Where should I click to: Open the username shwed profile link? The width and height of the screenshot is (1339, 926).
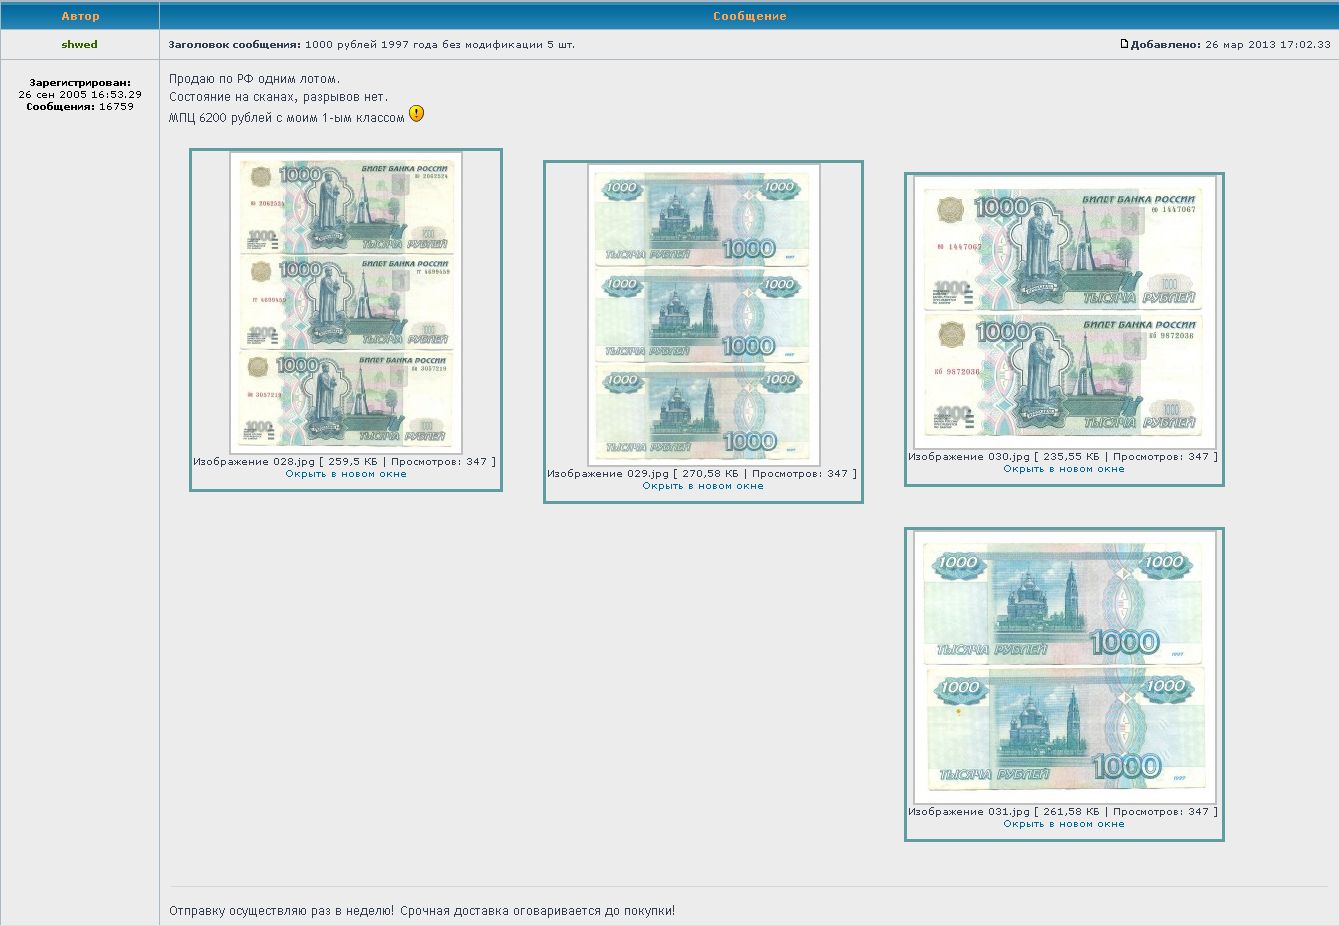pyautogui.click(x=79, y=45)
